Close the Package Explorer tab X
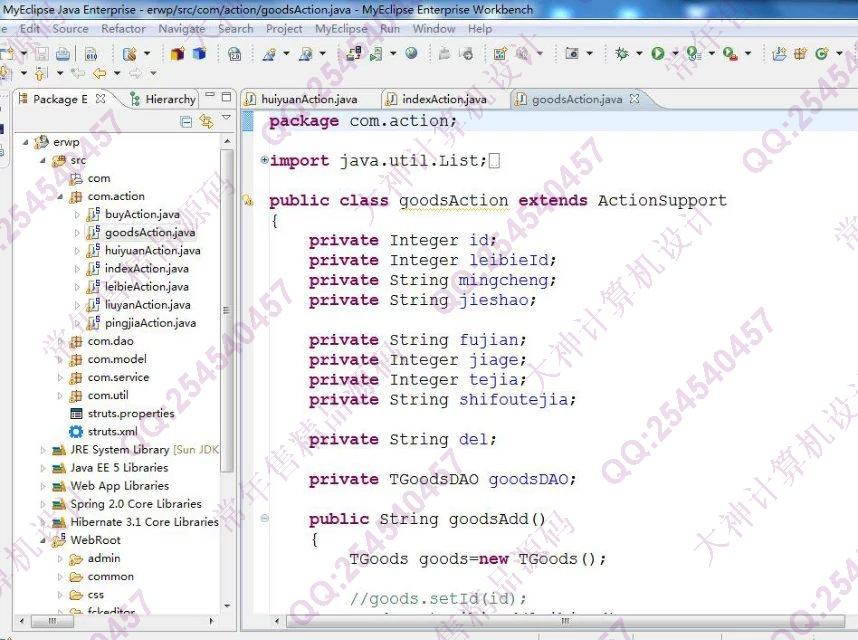The height and width of the screenshot is (640, 858). [100, 98]
